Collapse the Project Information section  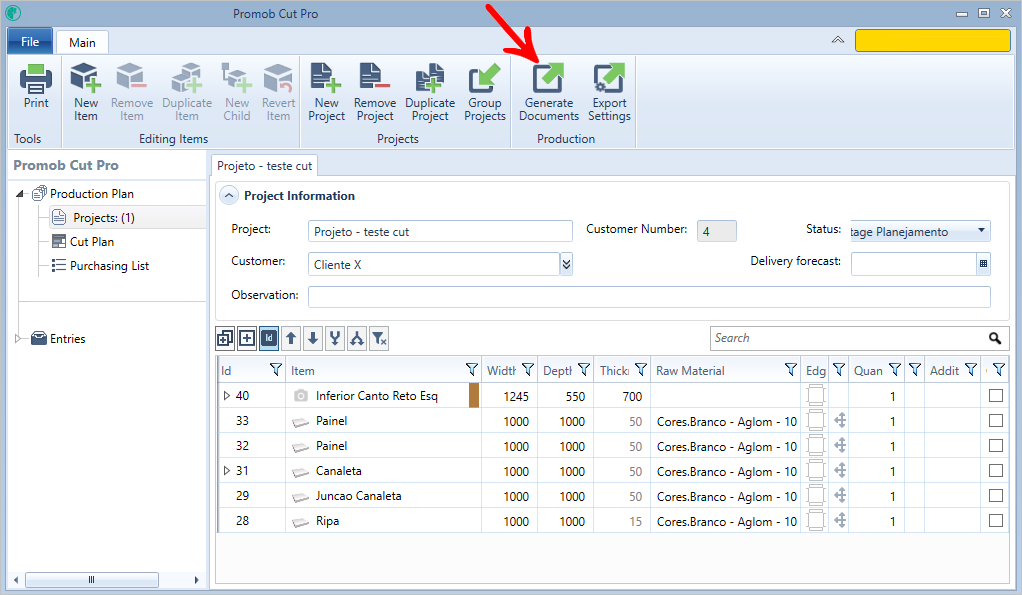point(229,196)
